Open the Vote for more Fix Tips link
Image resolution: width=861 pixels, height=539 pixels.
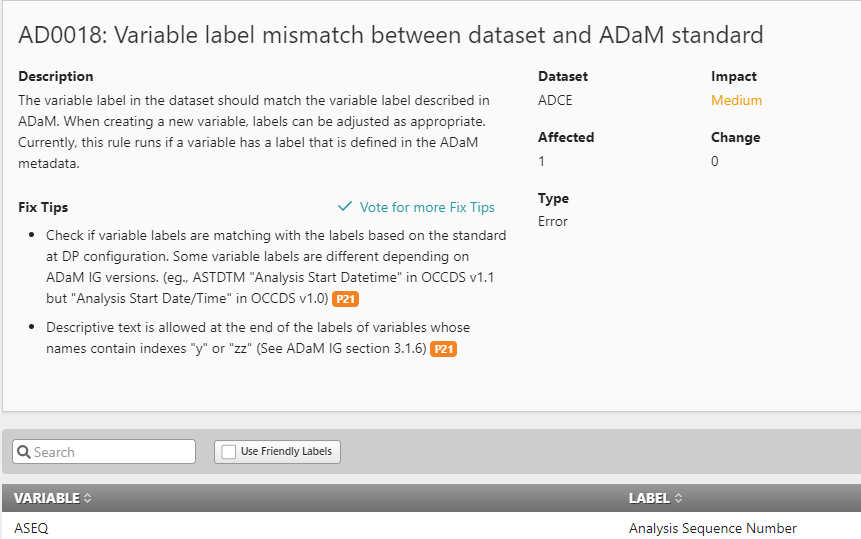427,207
